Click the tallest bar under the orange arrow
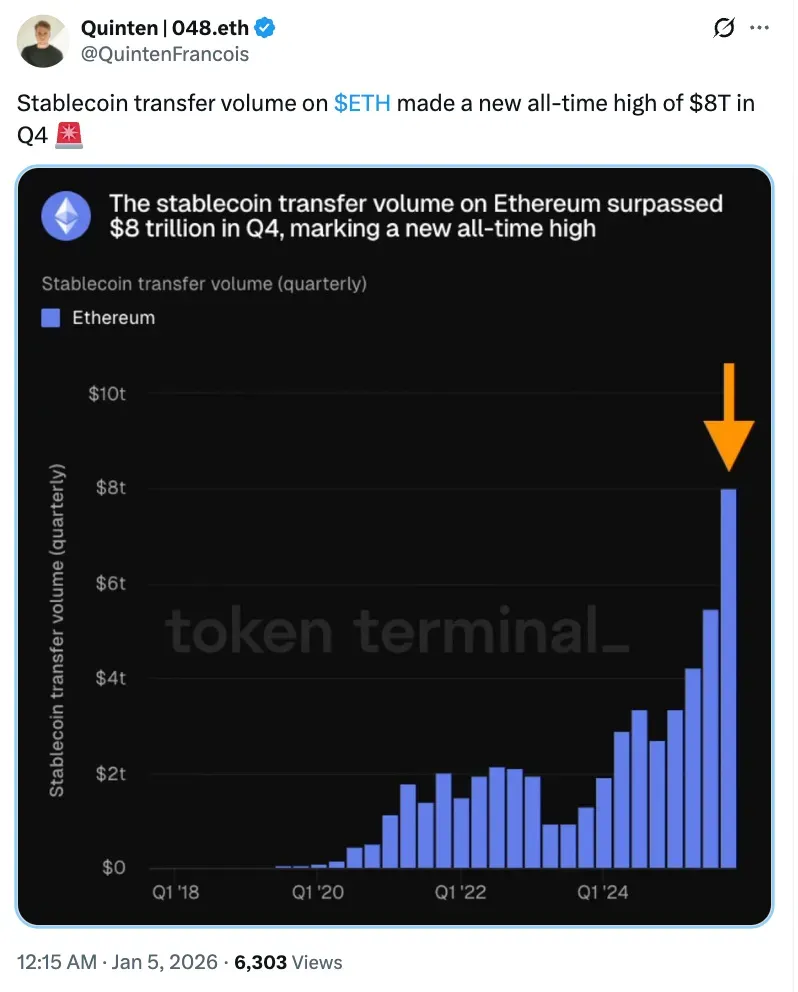798x992 pixels. 728,678
